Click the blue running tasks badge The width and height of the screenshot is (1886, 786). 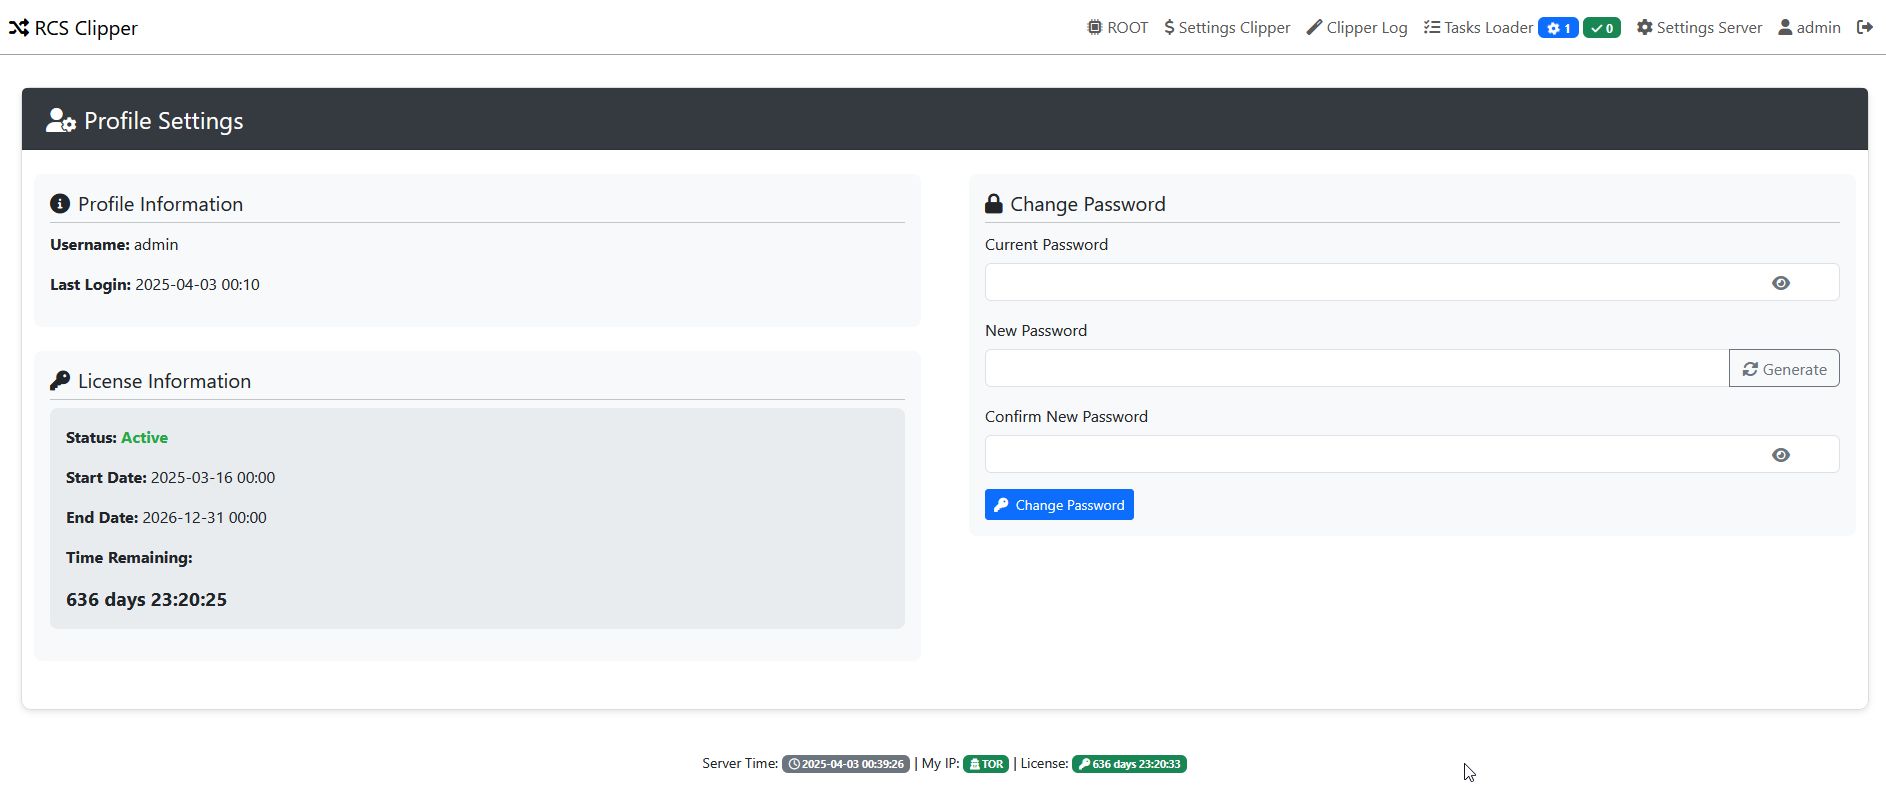coord(1558,28)
